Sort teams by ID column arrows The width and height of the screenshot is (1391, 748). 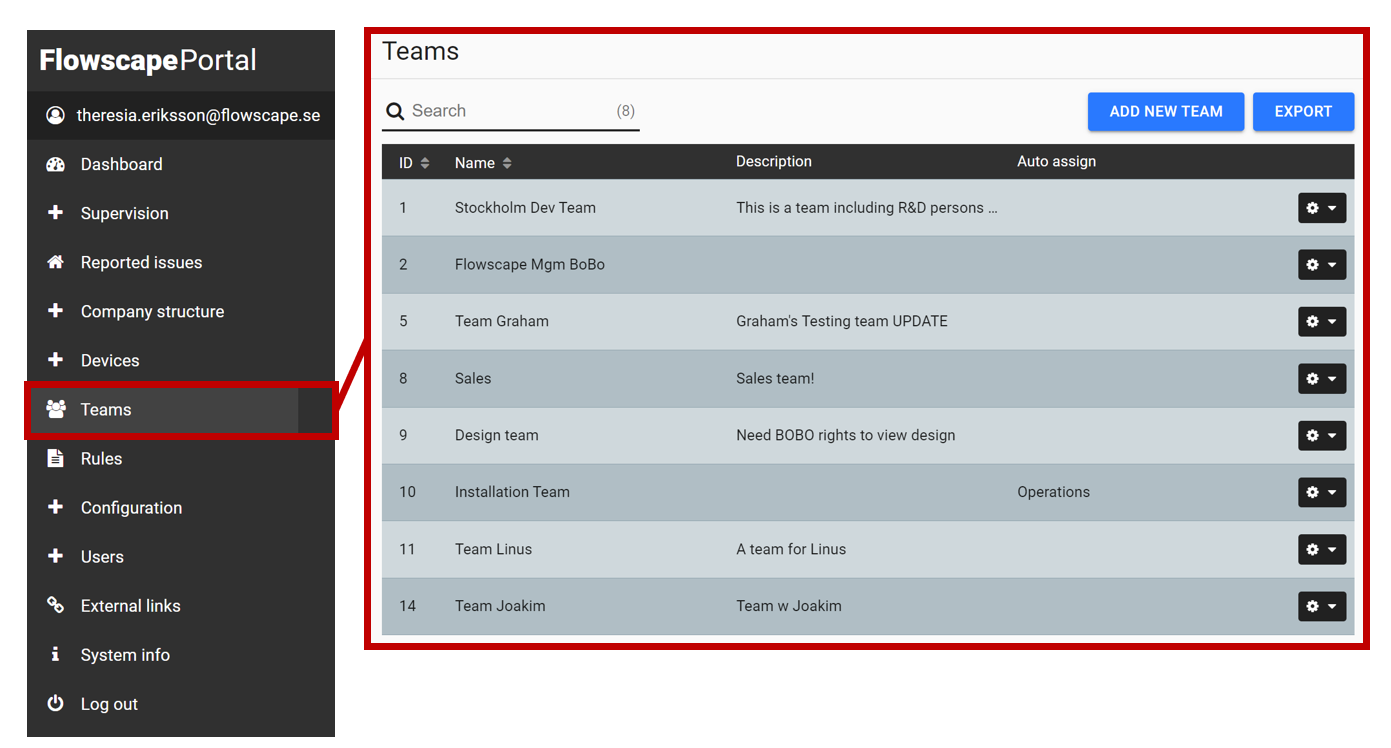click(x=425, y=163)
